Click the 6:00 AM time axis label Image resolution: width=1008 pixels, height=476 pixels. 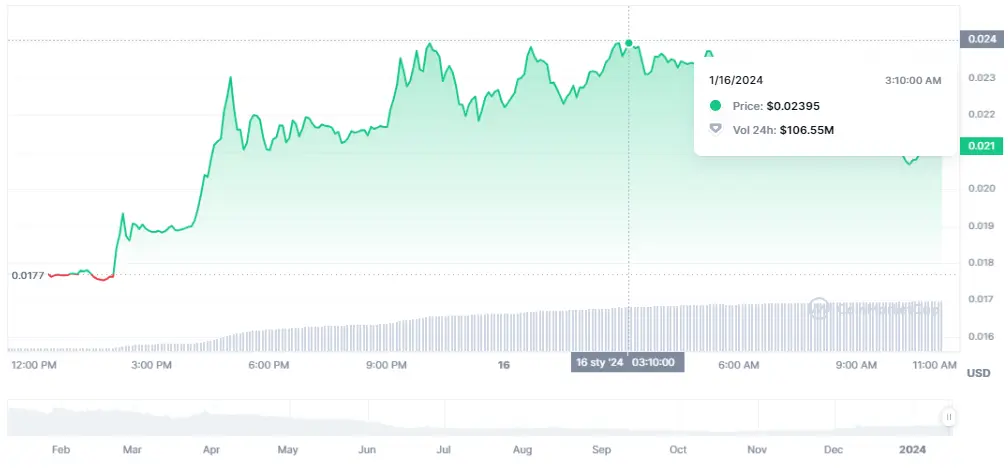[x=739, y=365]
